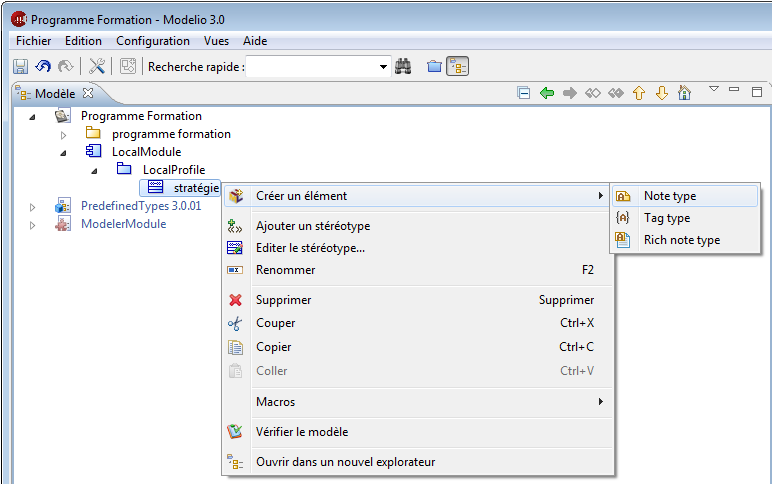The image size is (772, 484).
Task: Click the binoculars search icon
Action: point(403,66)
